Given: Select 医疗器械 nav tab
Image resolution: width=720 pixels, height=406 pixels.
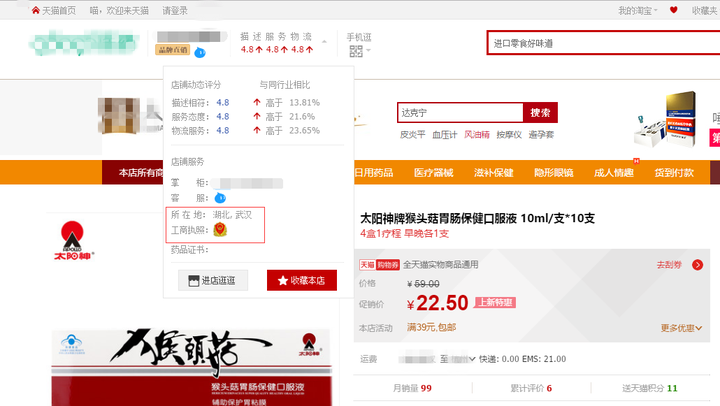Looking at the screenshot, I should click(433, 173).
